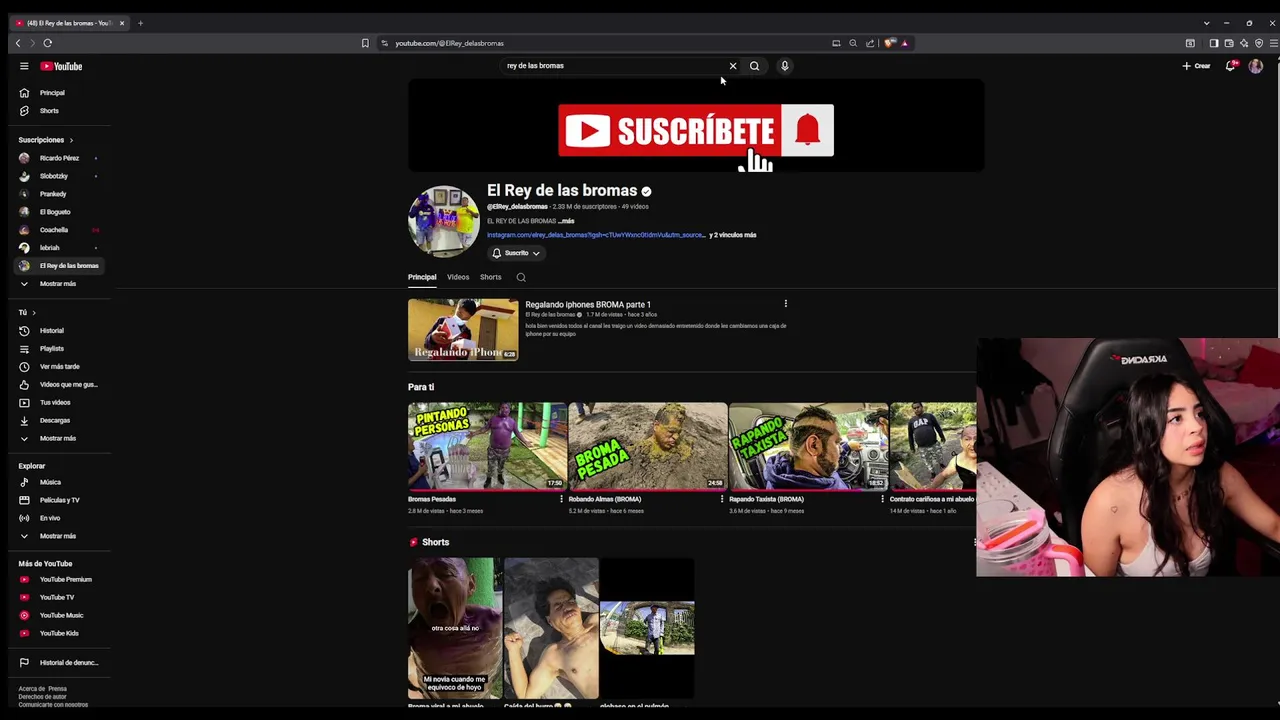This screenshot has width=1280, height=720.
Task: Go back in browser history
Action: tap(17, 43)
